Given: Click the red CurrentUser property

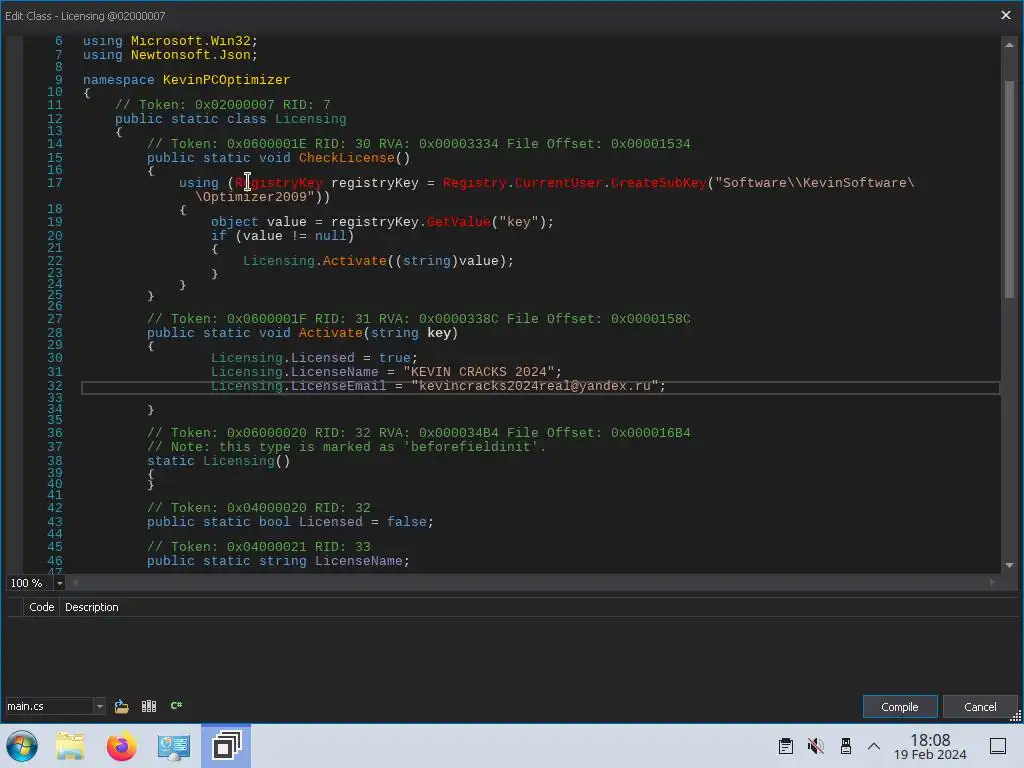Looking at the screenshot, I should click(558, 183).
